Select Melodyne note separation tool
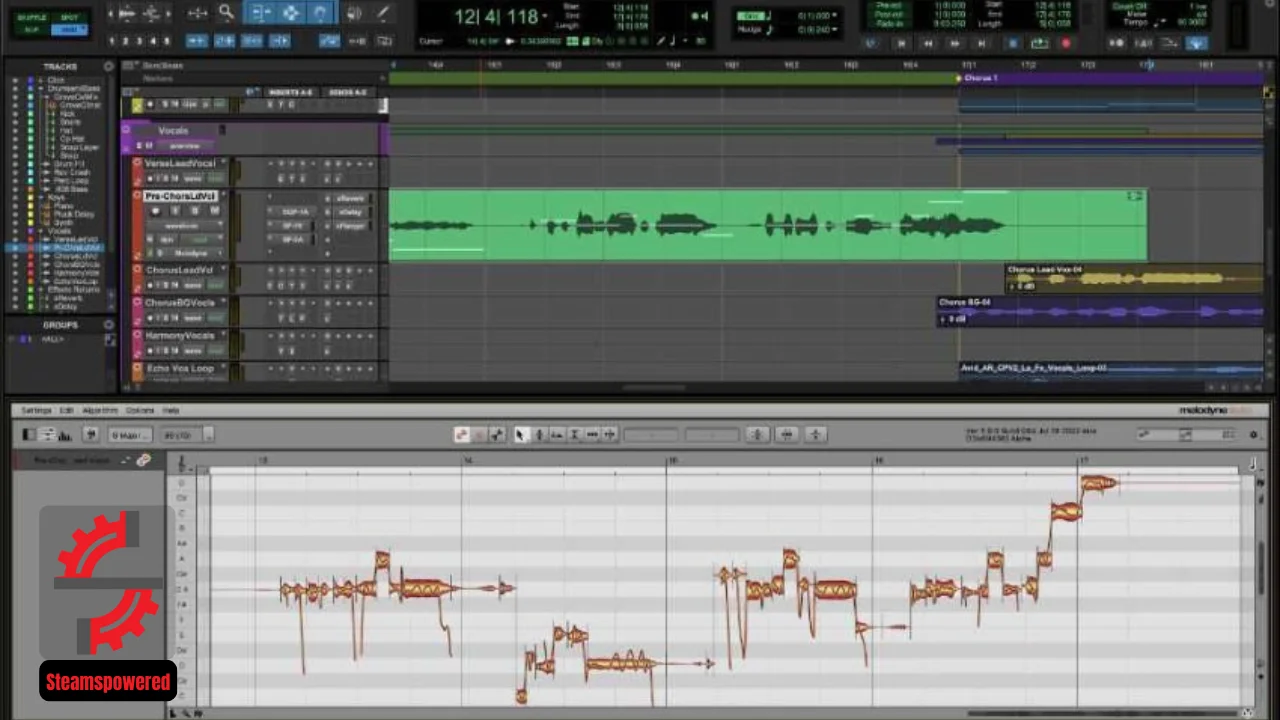The height and width of the screenshot is (720, 1280). 609,435
